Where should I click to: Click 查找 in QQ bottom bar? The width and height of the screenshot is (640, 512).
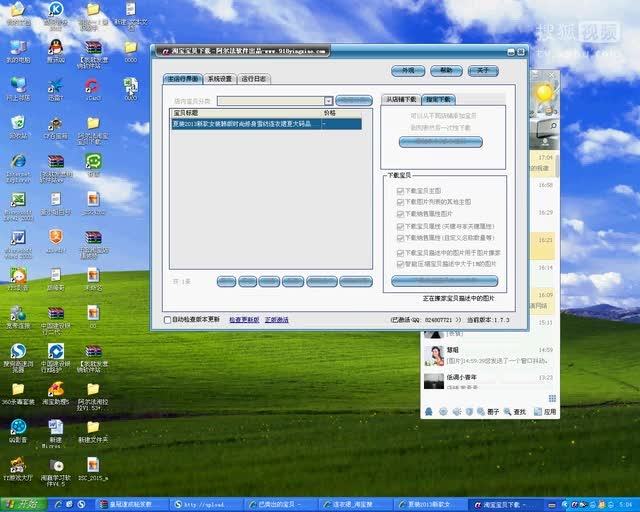[x=514, y=412]
